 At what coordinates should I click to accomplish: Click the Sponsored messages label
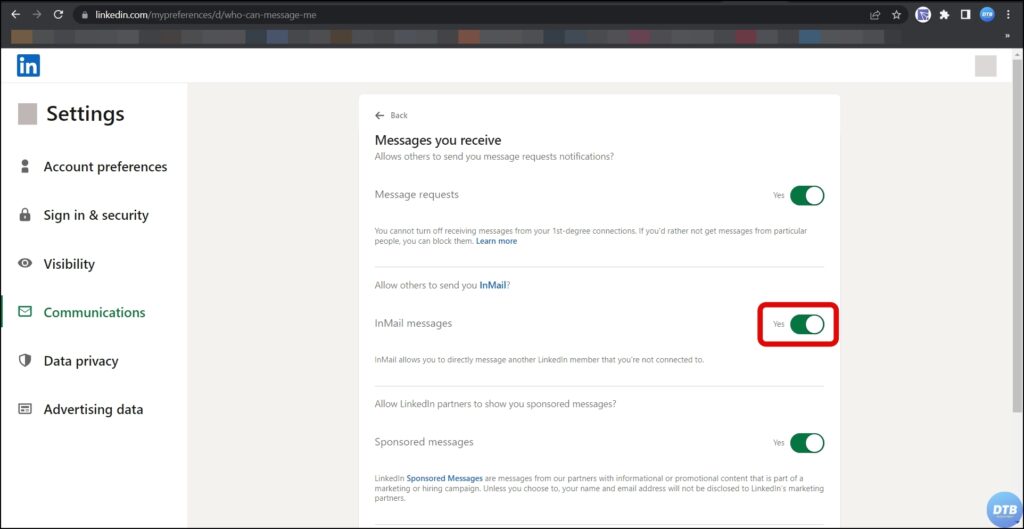point(424,442)
